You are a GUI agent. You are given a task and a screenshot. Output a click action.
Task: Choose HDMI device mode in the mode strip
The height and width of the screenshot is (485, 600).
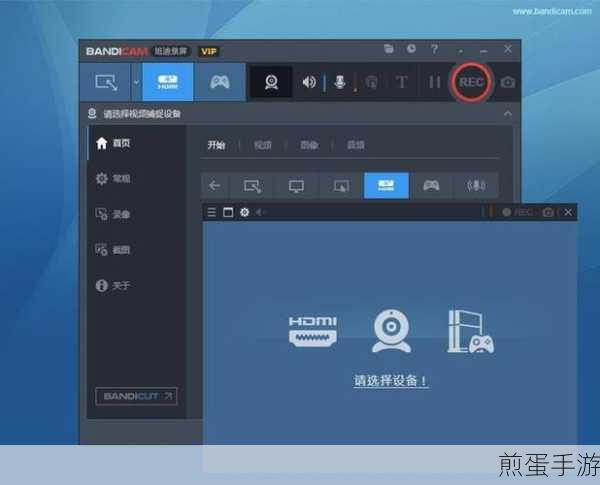[386, 186]
